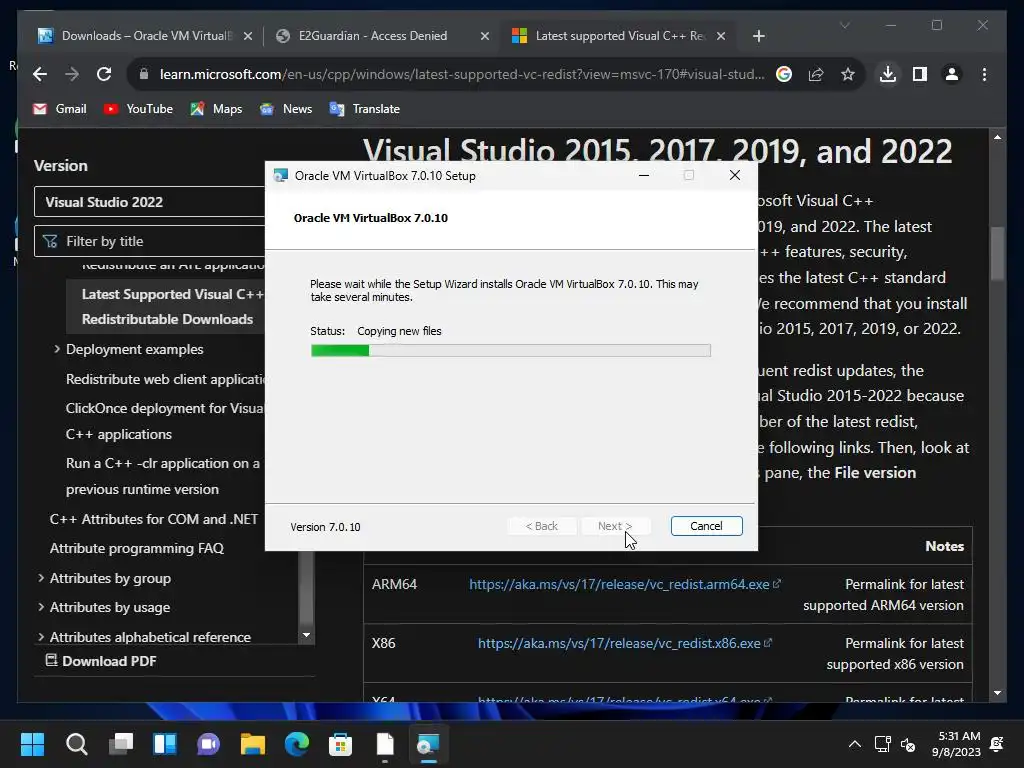This screenshot has width=1024, height=768.
Task: Expand Attributes alphabetical reference item
Action: point(41,637)
